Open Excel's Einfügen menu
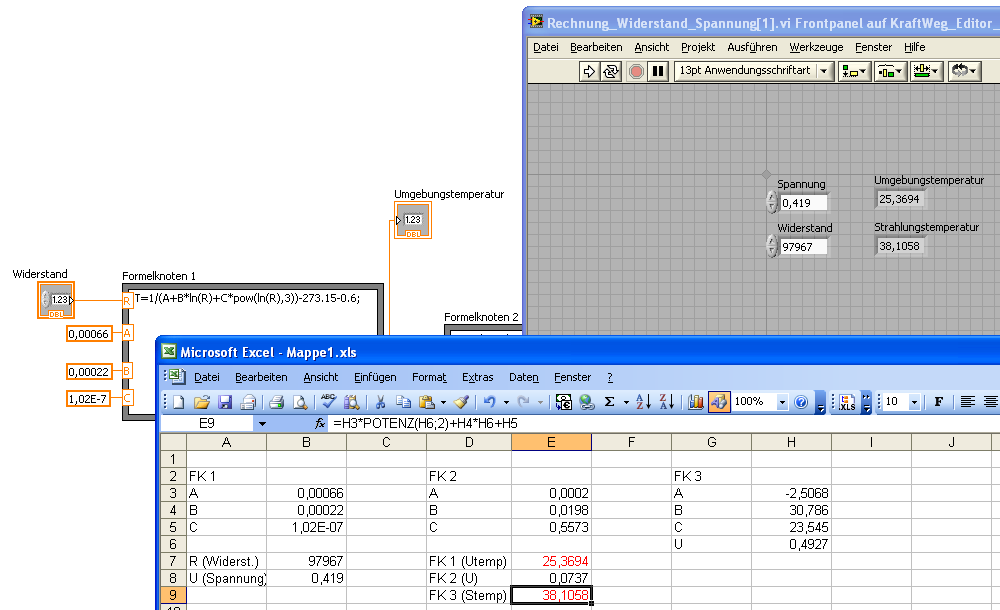The width and height of the screenshot is (1000, 610). click(375, 377)
